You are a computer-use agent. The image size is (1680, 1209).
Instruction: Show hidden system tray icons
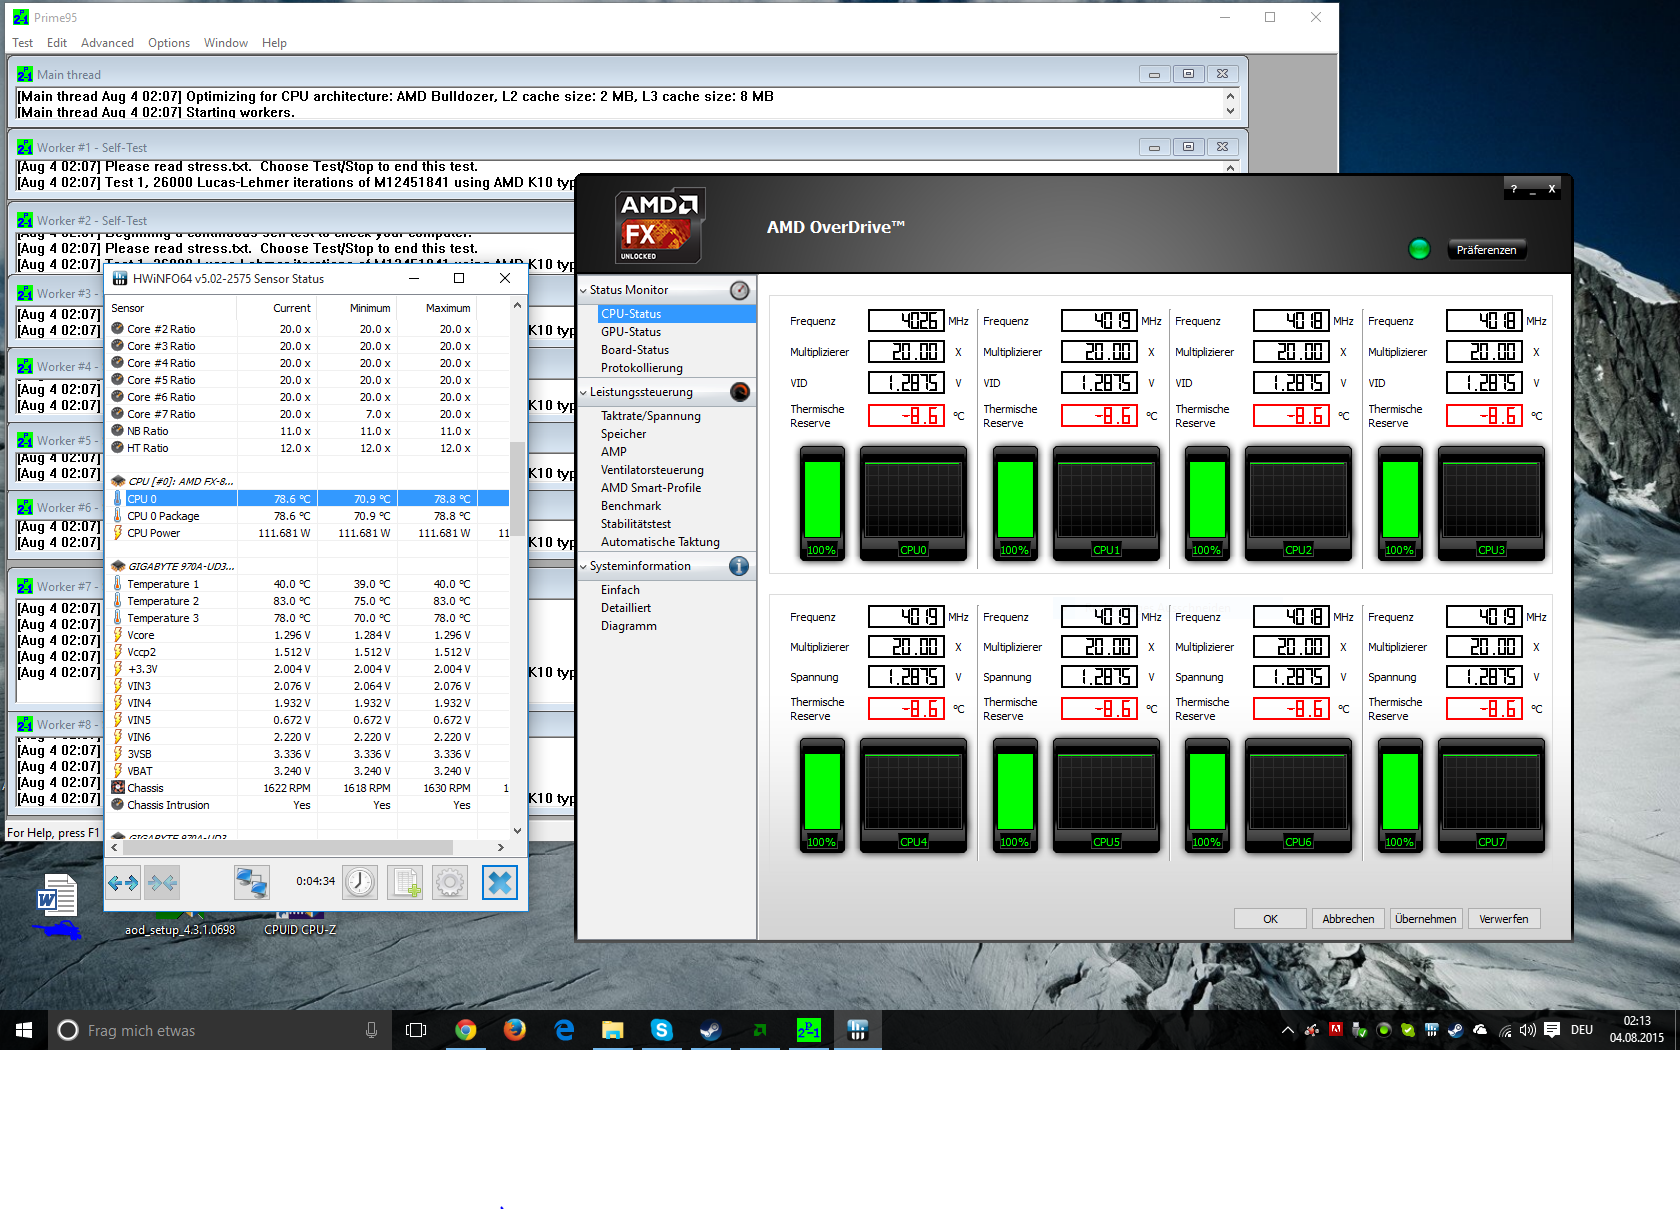pyautogui.click(x=1287, y=1030)
